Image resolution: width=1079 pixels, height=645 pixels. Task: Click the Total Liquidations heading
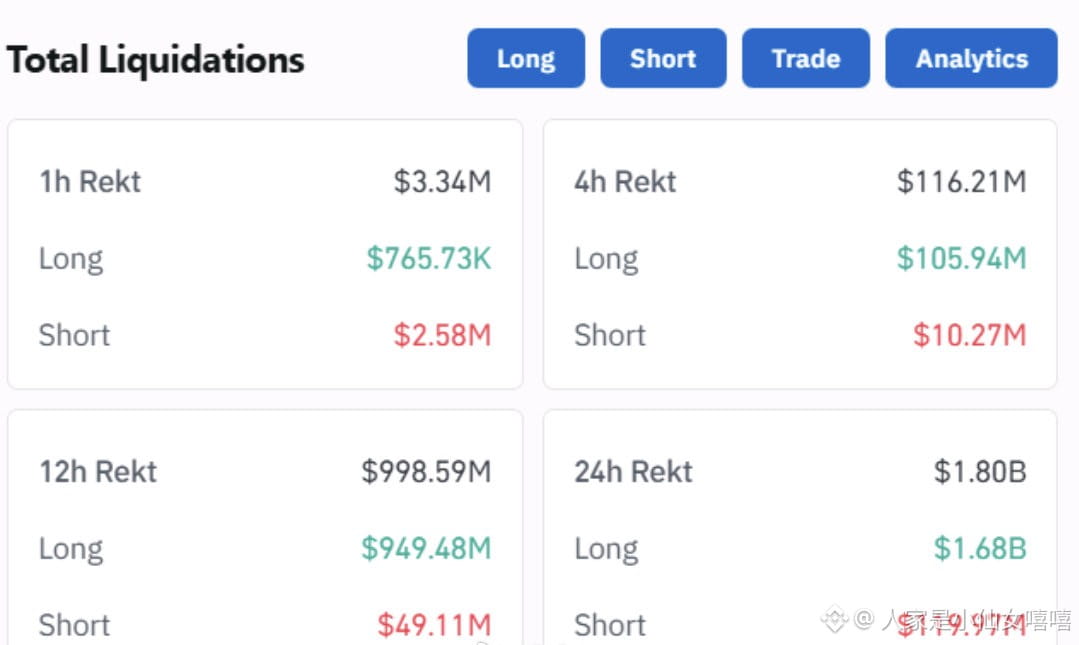156,60
